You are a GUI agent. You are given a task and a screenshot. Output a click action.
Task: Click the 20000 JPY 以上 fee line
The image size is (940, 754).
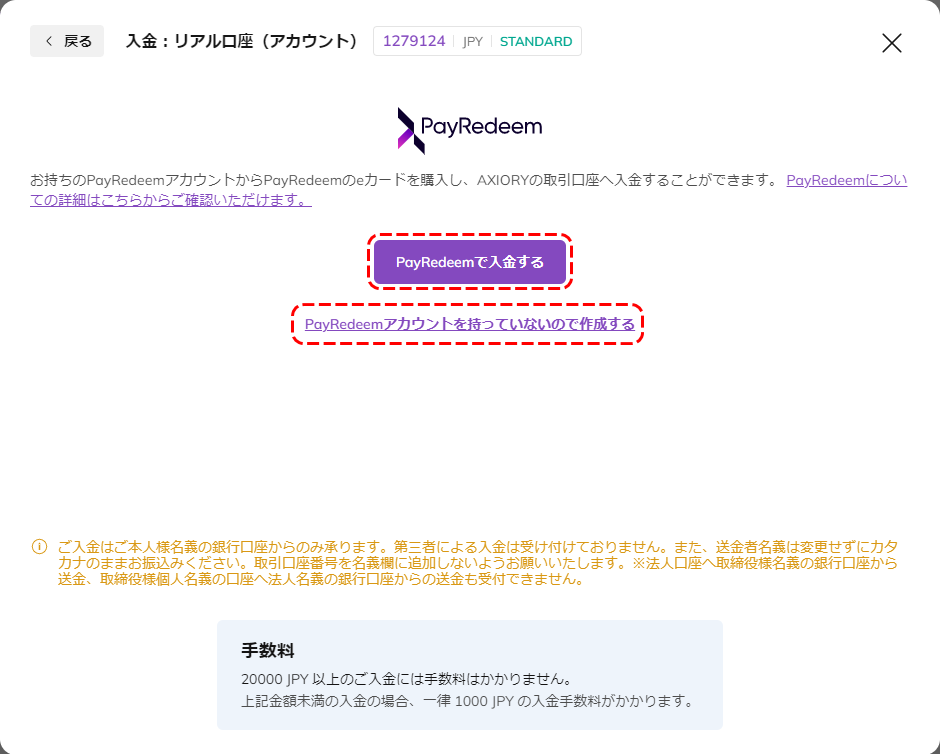(407, 679)
